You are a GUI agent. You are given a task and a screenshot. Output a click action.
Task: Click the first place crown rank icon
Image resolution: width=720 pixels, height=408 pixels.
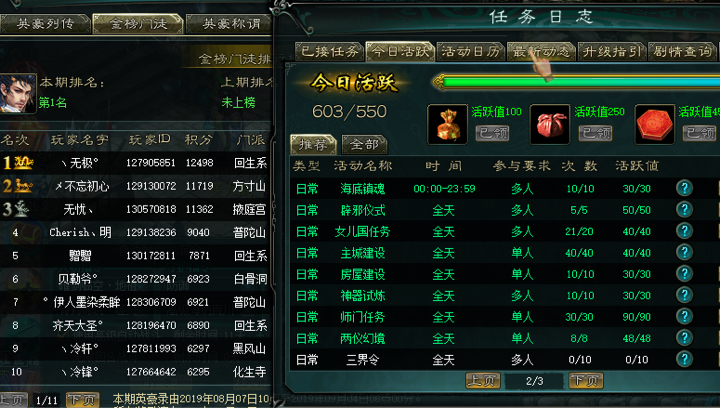click(x=18, y=162)
